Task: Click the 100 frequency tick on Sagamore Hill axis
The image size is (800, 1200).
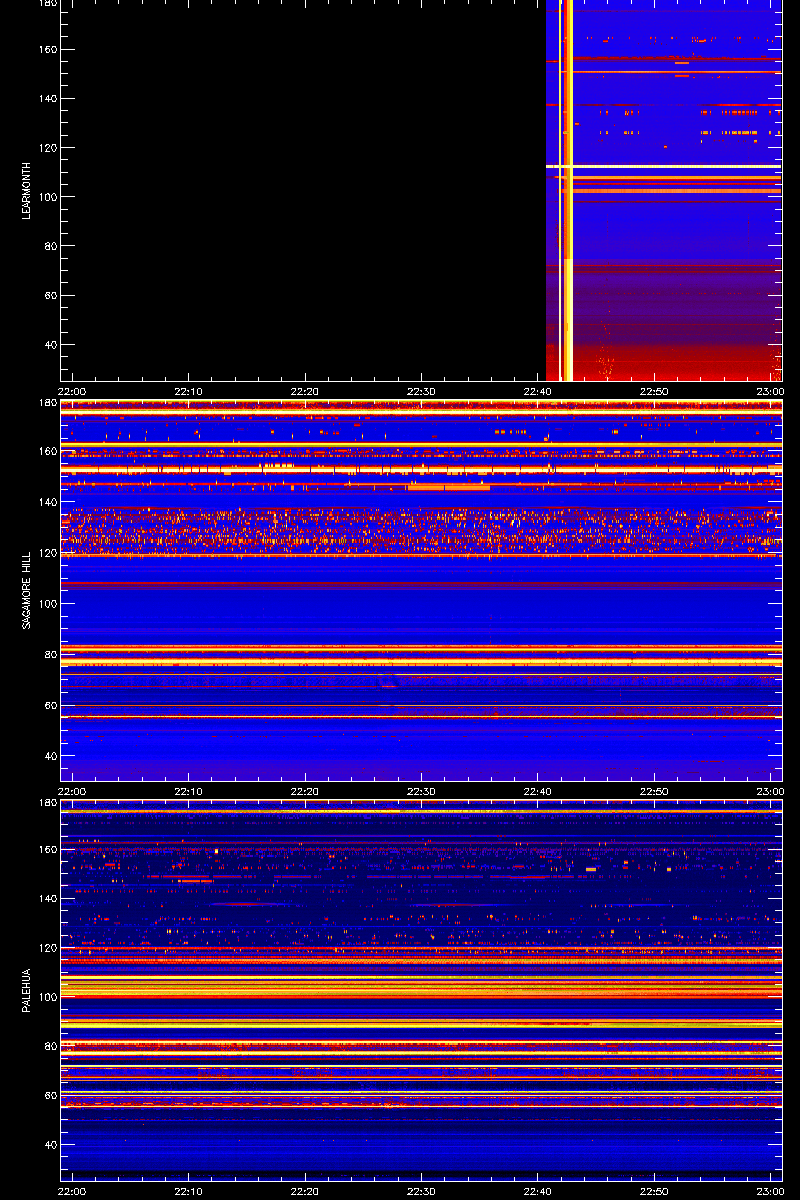Action: 48,604
